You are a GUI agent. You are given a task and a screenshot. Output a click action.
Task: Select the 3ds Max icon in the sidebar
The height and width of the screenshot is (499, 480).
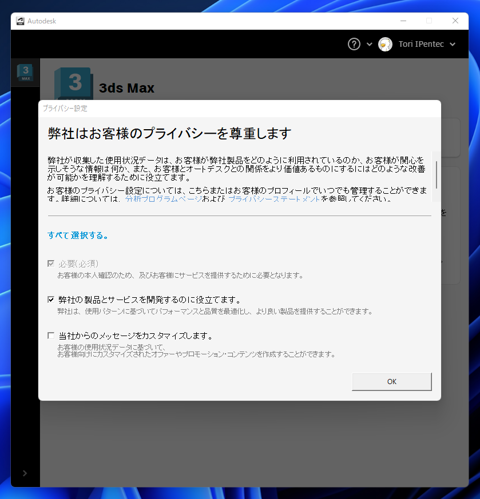point(25,72)
